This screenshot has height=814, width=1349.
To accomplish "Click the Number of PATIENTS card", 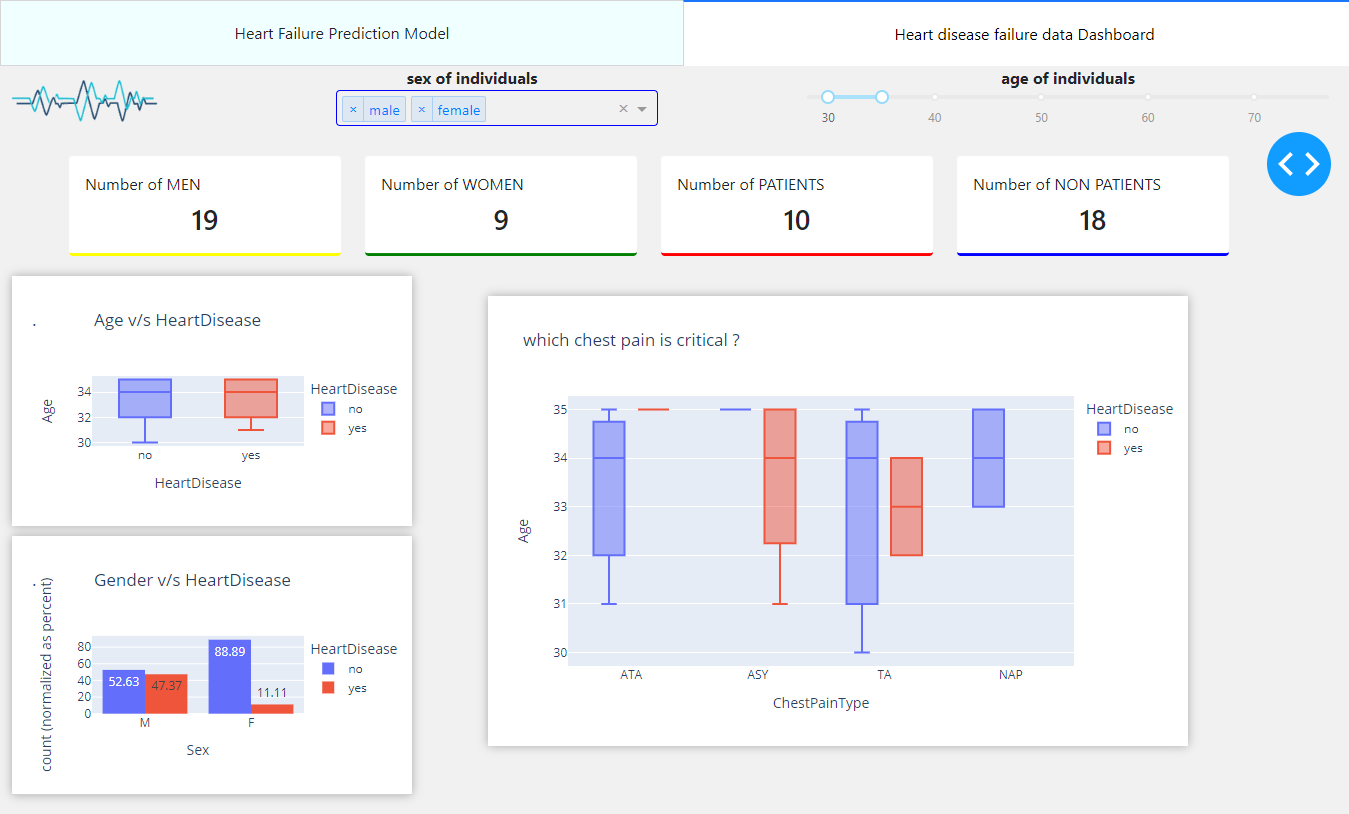I will pos(796,205).
